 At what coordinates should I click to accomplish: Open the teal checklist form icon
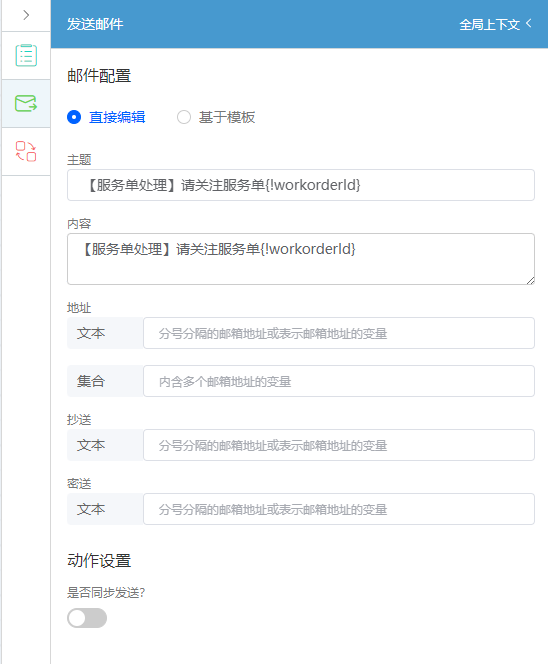point(26,55)
